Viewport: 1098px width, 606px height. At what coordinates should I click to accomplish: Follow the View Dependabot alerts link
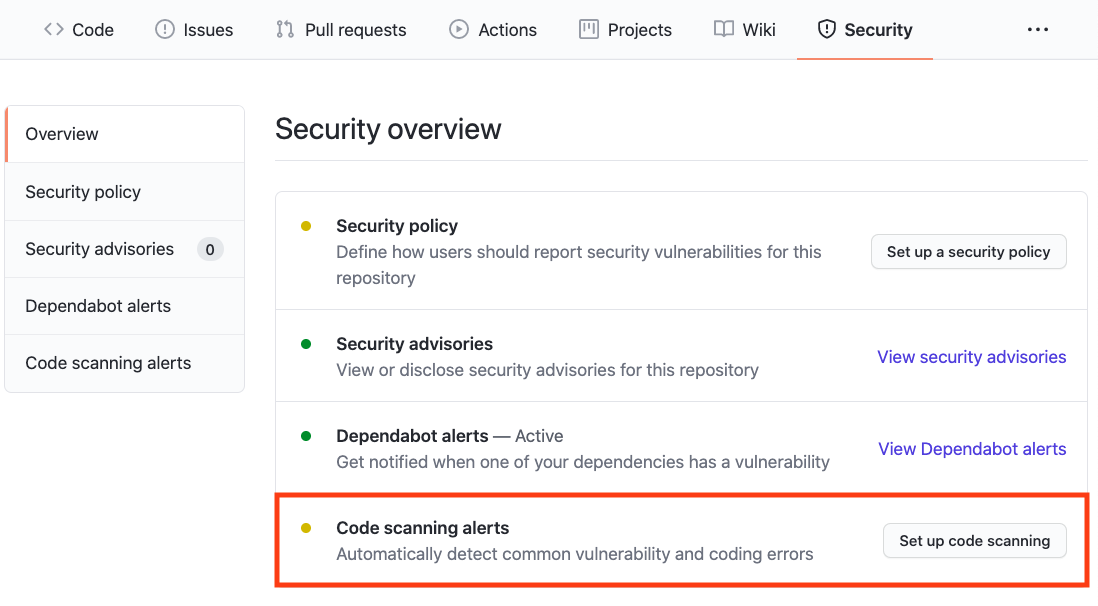click(973, 449)
